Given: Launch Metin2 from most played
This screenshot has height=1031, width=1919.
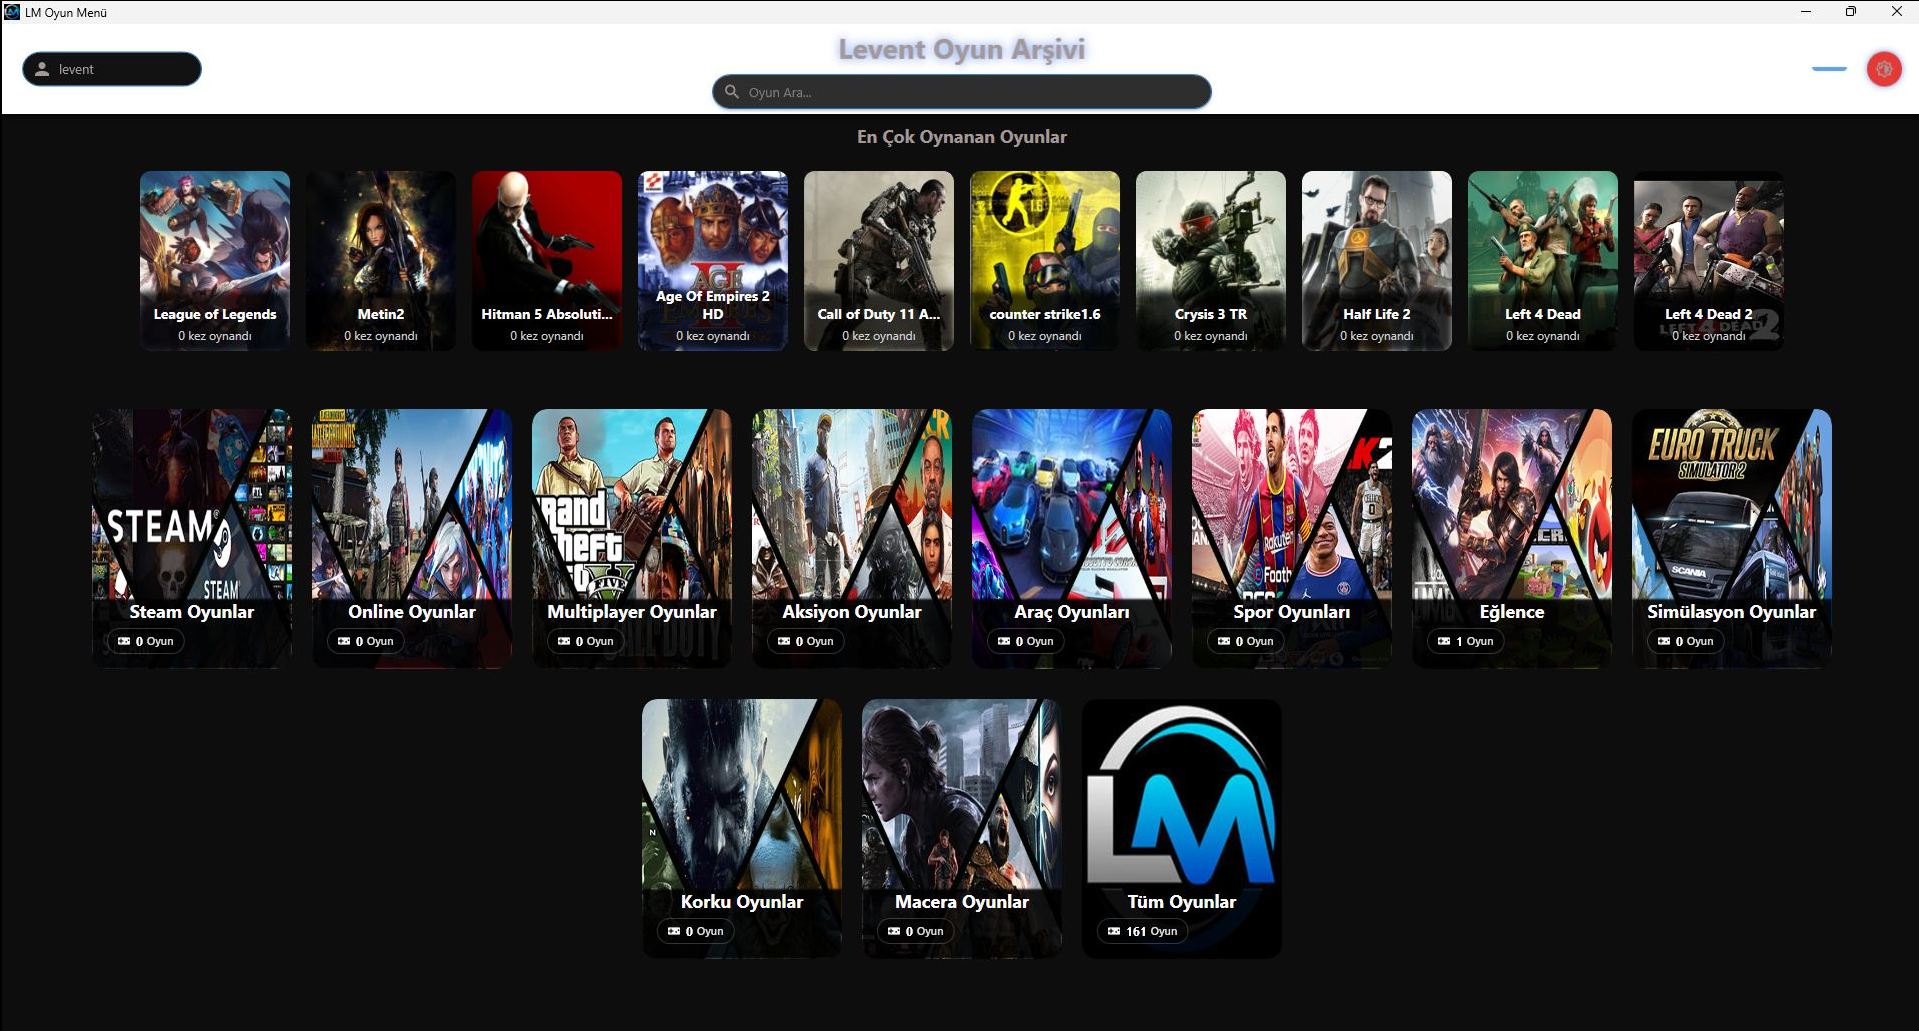Looking at the screenshot, I should [x=381, y=260].
